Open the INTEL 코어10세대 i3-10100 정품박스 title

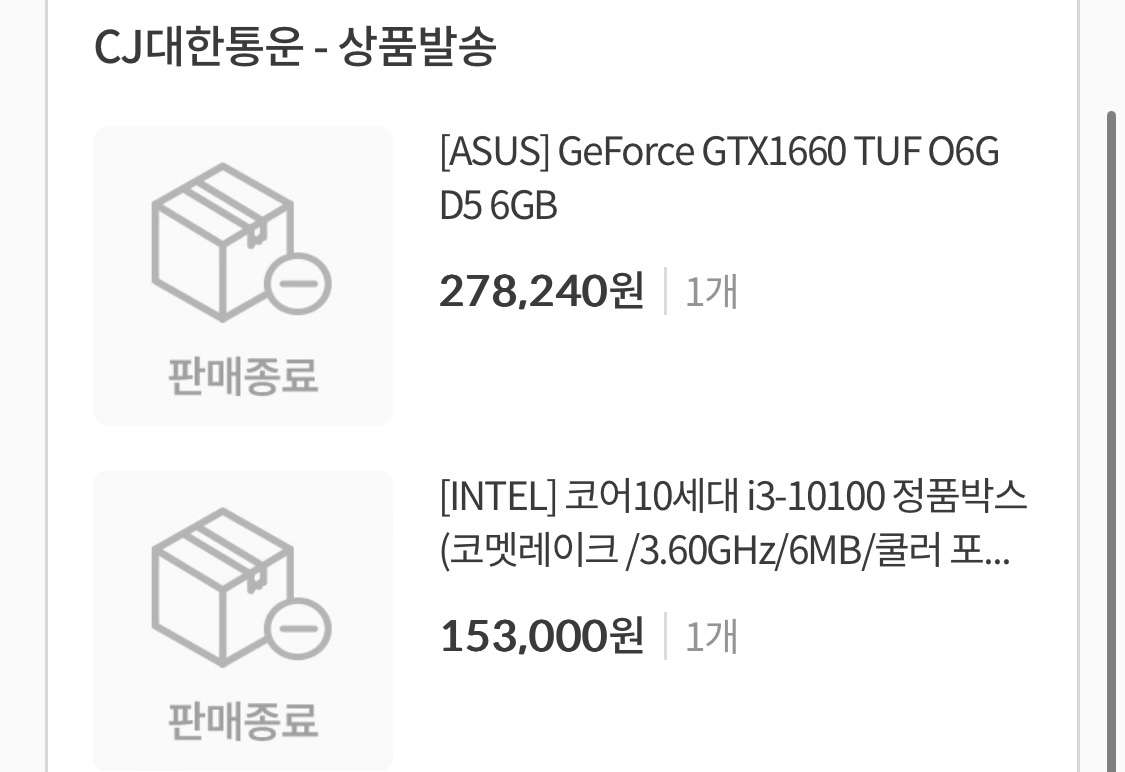point(733,496)
